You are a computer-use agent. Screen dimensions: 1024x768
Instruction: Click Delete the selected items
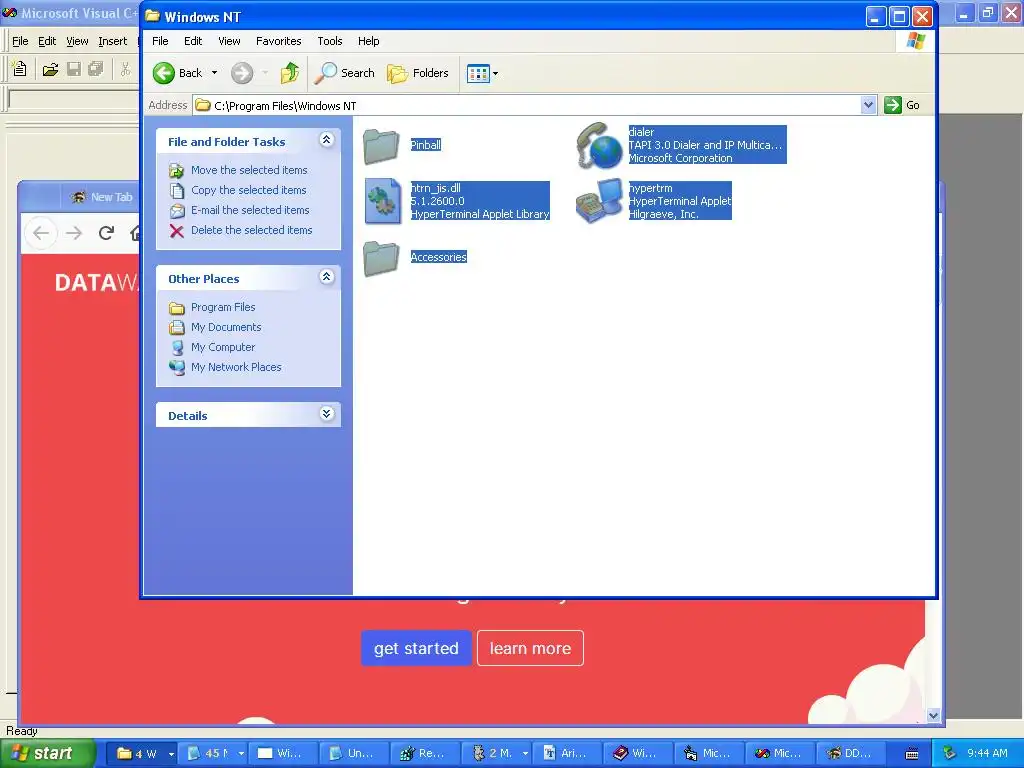tap(251, 231)
